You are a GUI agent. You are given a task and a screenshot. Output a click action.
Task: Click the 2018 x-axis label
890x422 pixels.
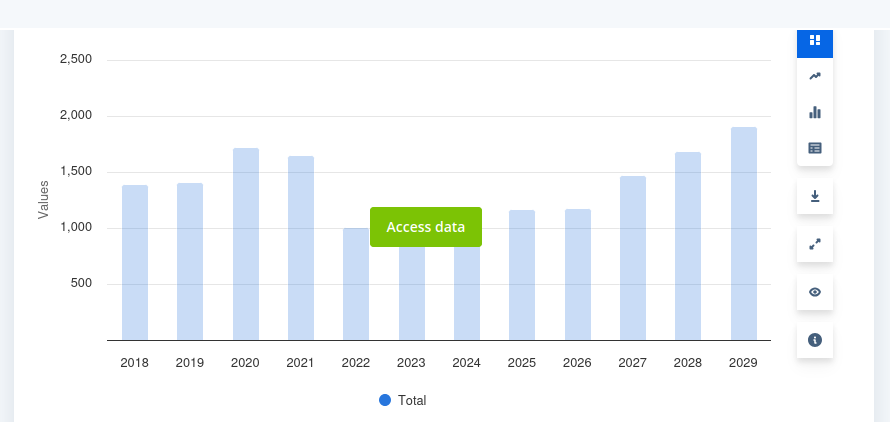(x=135, y=363)
